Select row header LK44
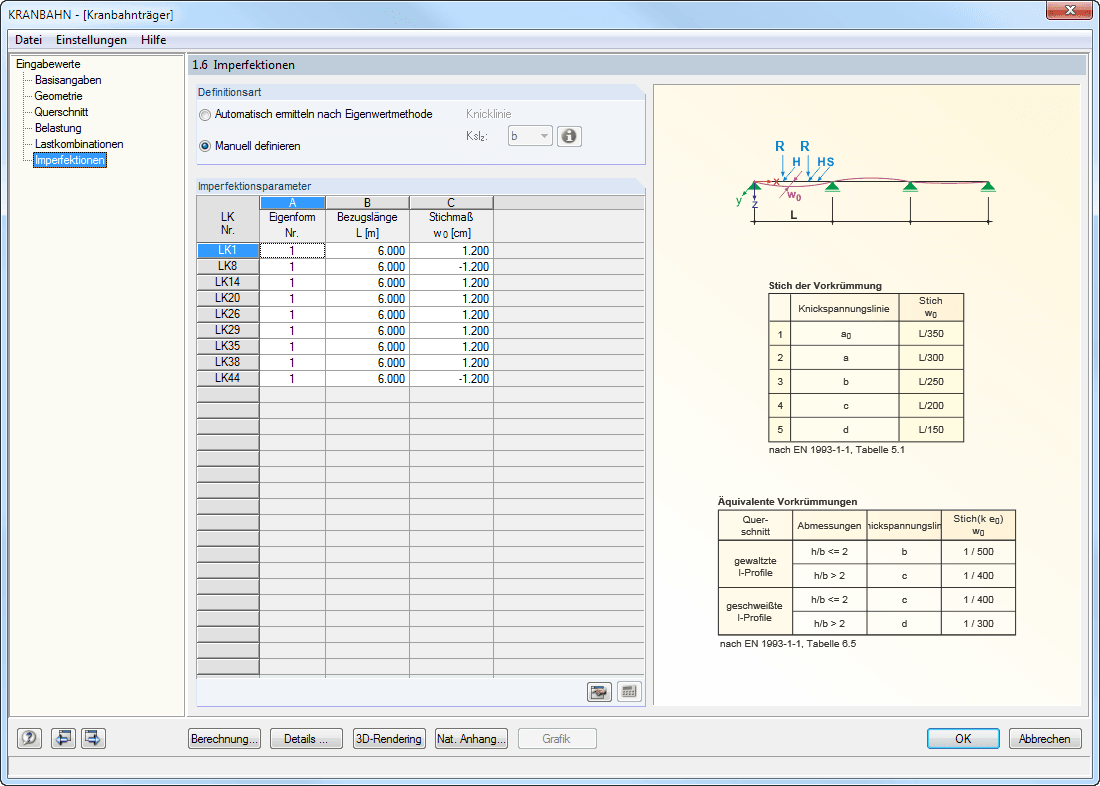The width and height of the screenshot is (1100, 786). click(228, 378)
